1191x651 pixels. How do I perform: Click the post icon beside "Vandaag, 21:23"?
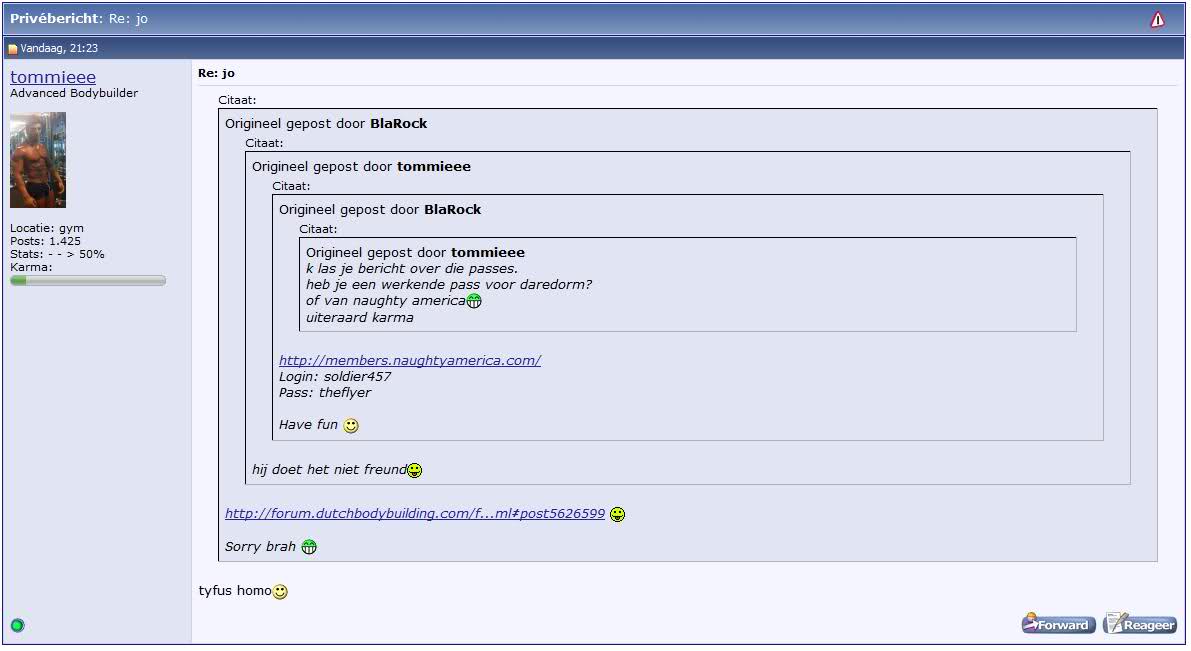coord(13,49)
